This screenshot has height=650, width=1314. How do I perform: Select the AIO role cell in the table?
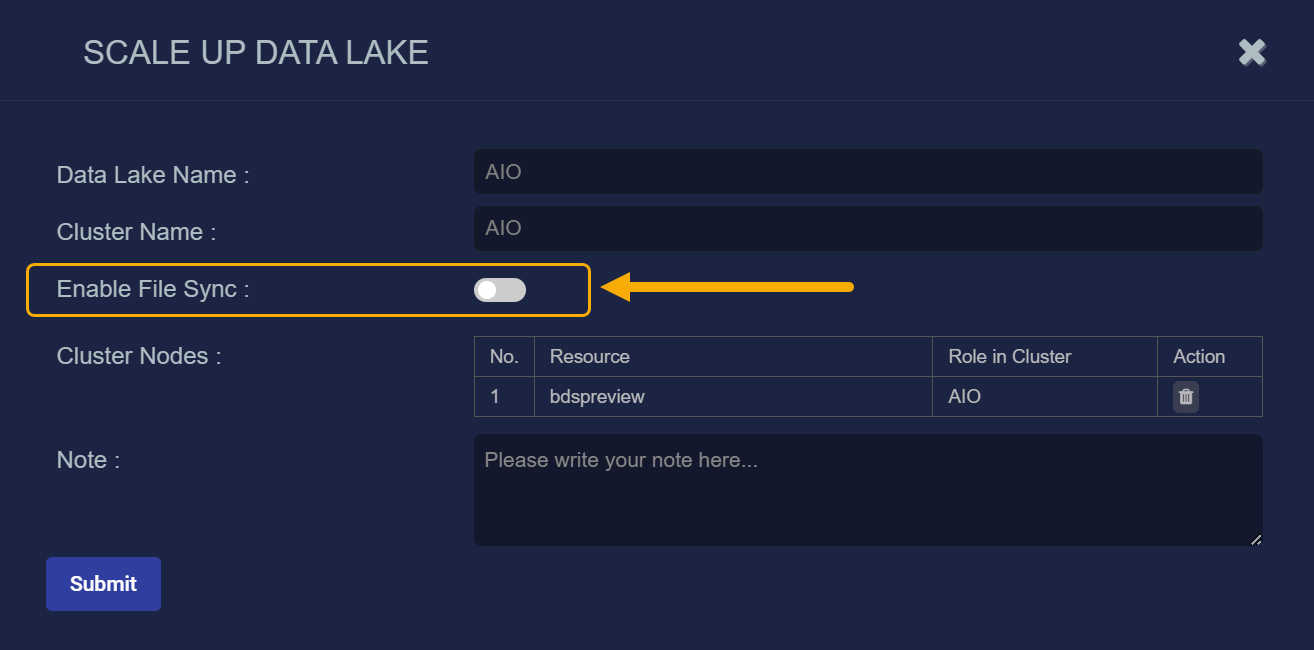pos(964,397)
